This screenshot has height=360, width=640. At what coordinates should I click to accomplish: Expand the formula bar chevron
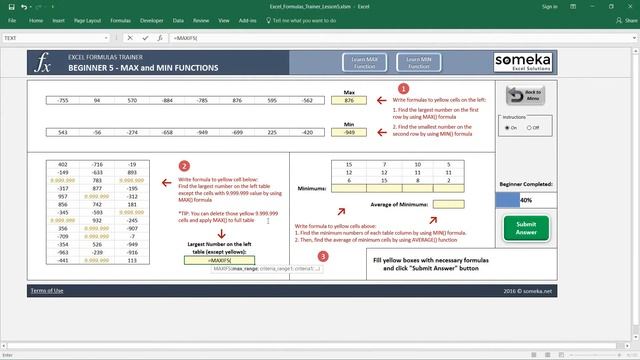[634, 38]
